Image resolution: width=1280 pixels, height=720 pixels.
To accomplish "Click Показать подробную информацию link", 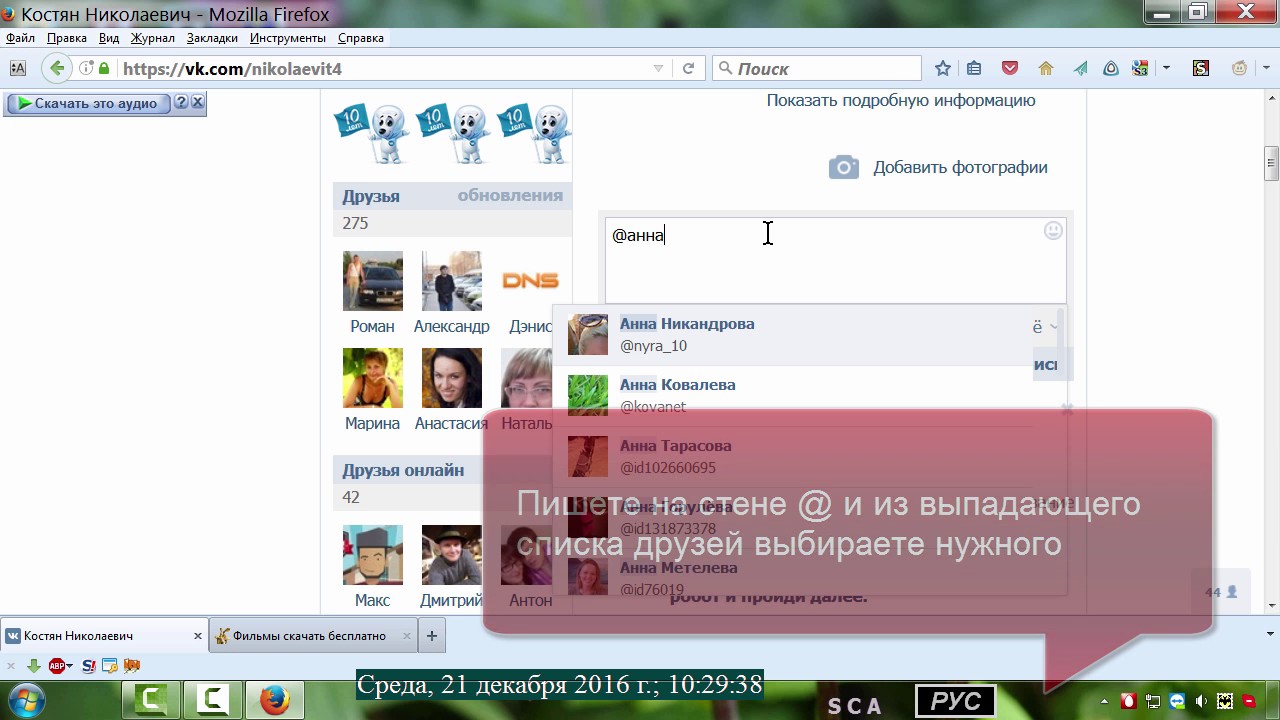I will 901,100.
